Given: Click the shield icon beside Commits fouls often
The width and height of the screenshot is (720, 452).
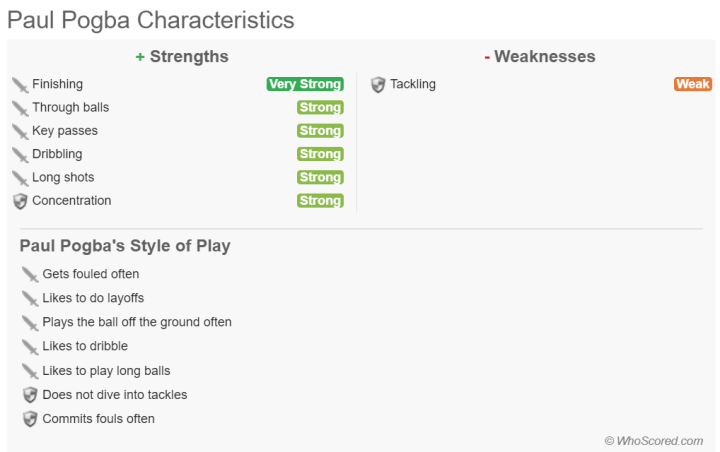Looking at the screenshot, I should pyautogui.click(x=30, y=419).
